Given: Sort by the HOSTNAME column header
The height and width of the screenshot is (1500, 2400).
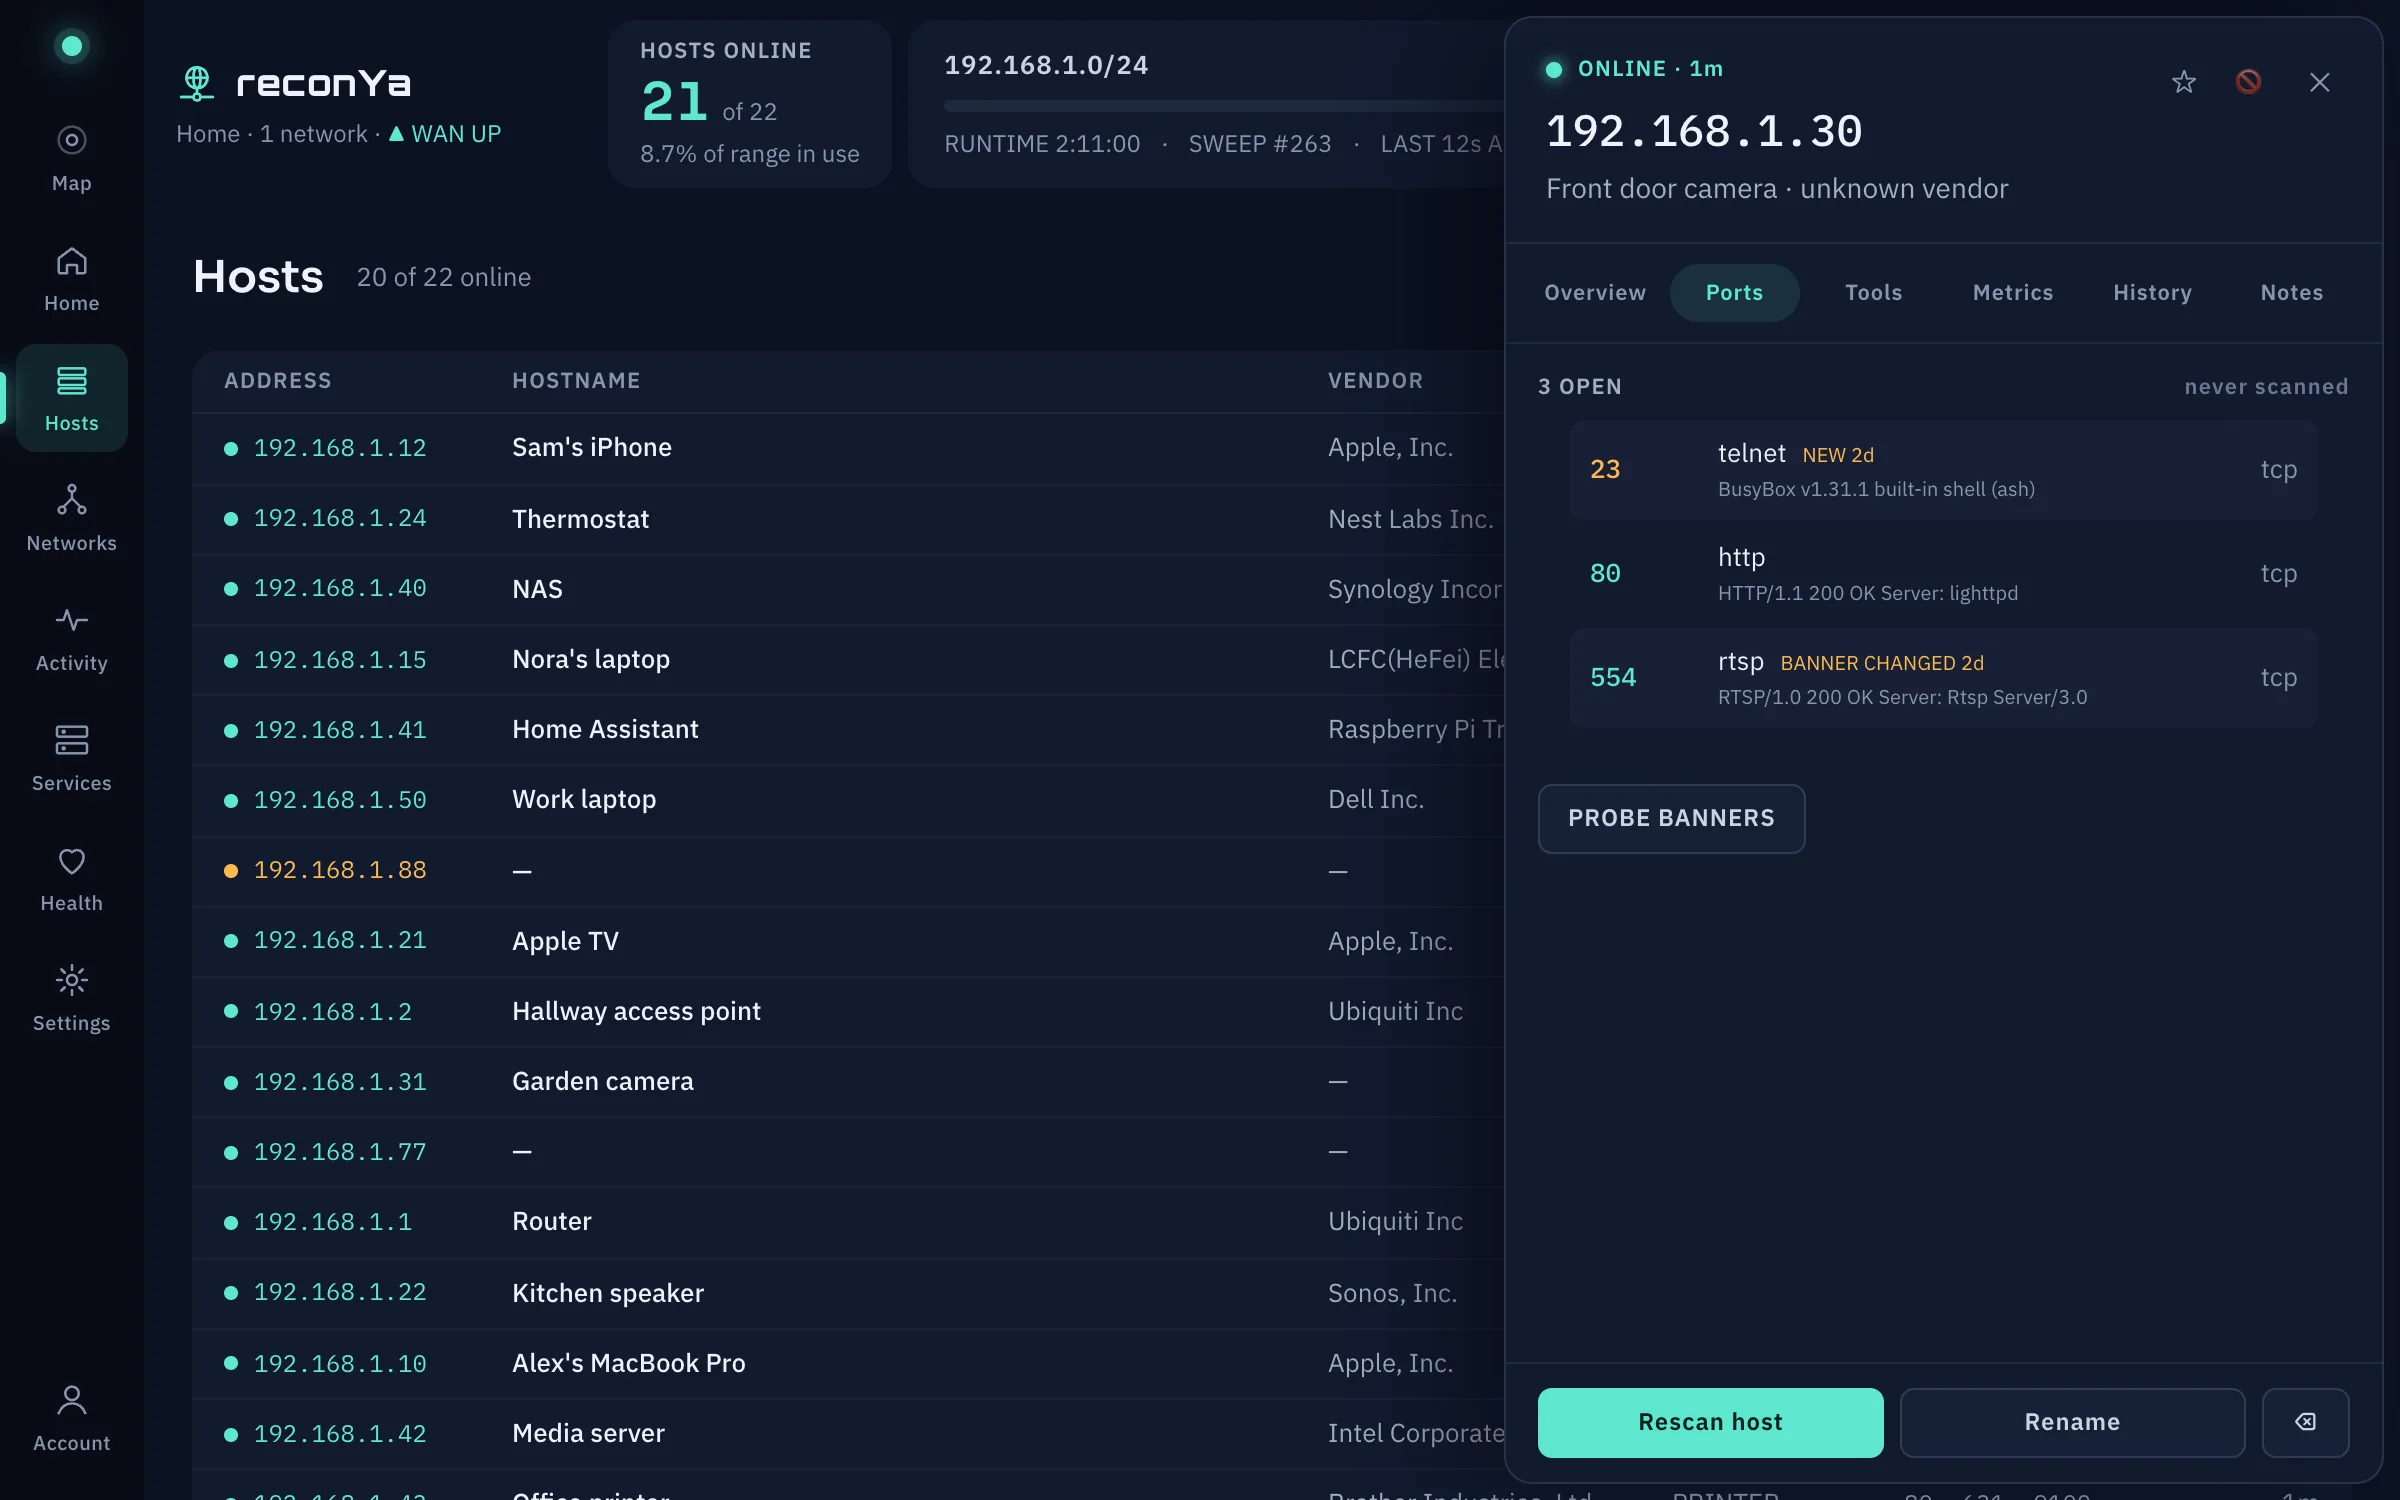Looking at the screenshot, I should tap(576, 381).
